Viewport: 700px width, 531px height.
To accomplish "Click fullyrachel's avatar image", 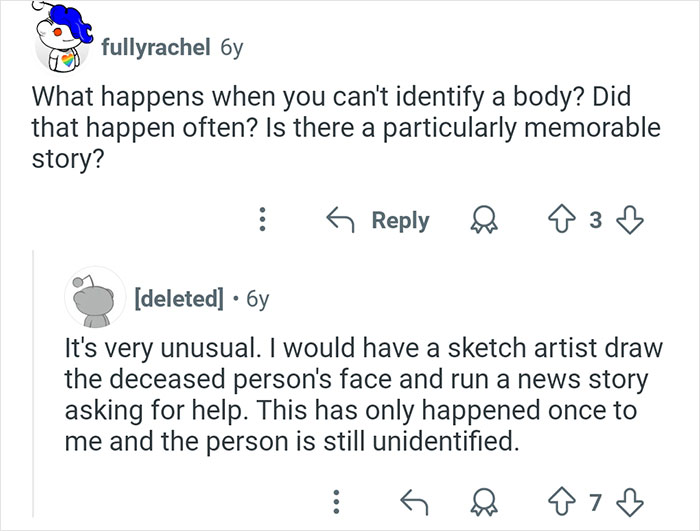I will (59, 44).
